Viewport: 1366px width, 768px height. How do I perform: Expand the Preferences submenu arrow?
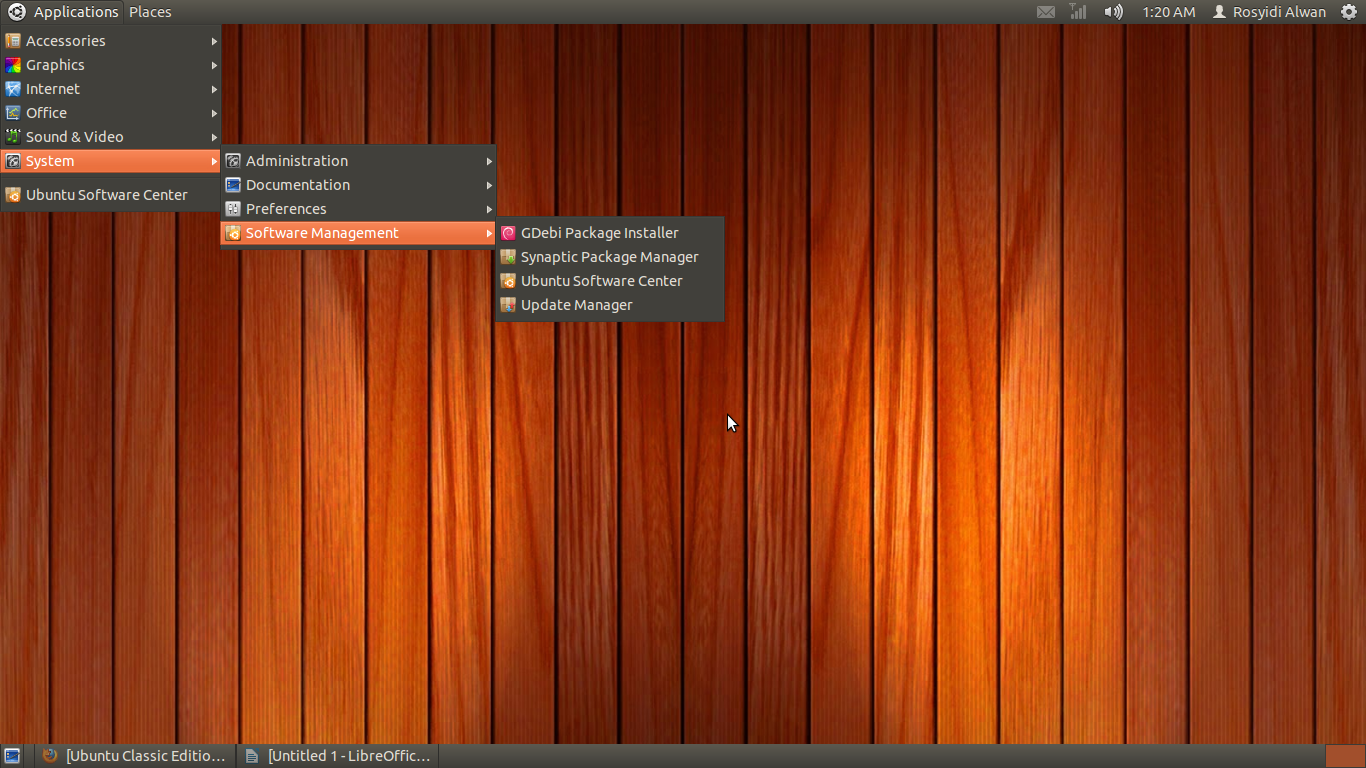tap(490, 209)
